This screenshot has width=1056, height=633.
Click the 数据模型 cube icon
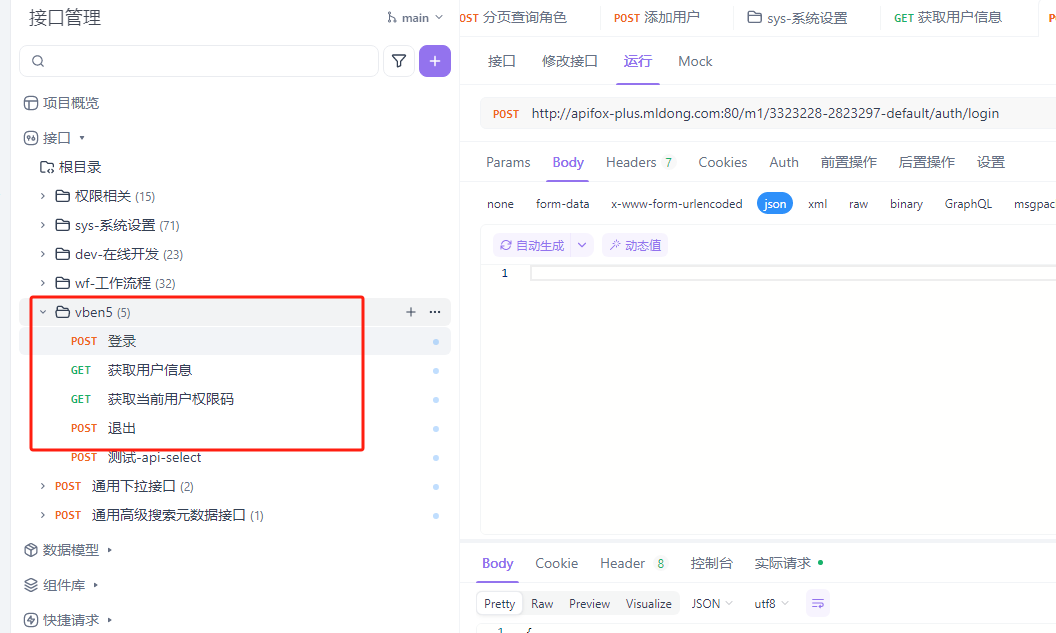[x=31, y=550]
